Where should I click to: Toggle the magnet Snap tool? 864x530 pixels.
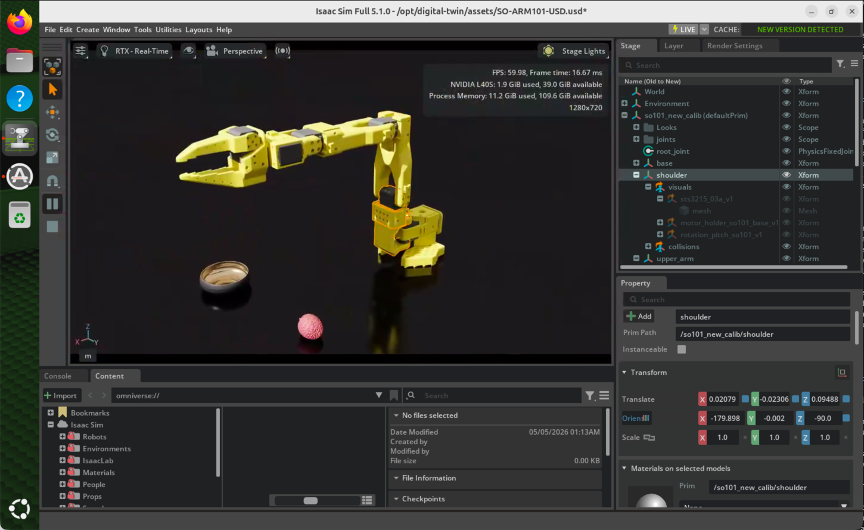coord(52,181)
